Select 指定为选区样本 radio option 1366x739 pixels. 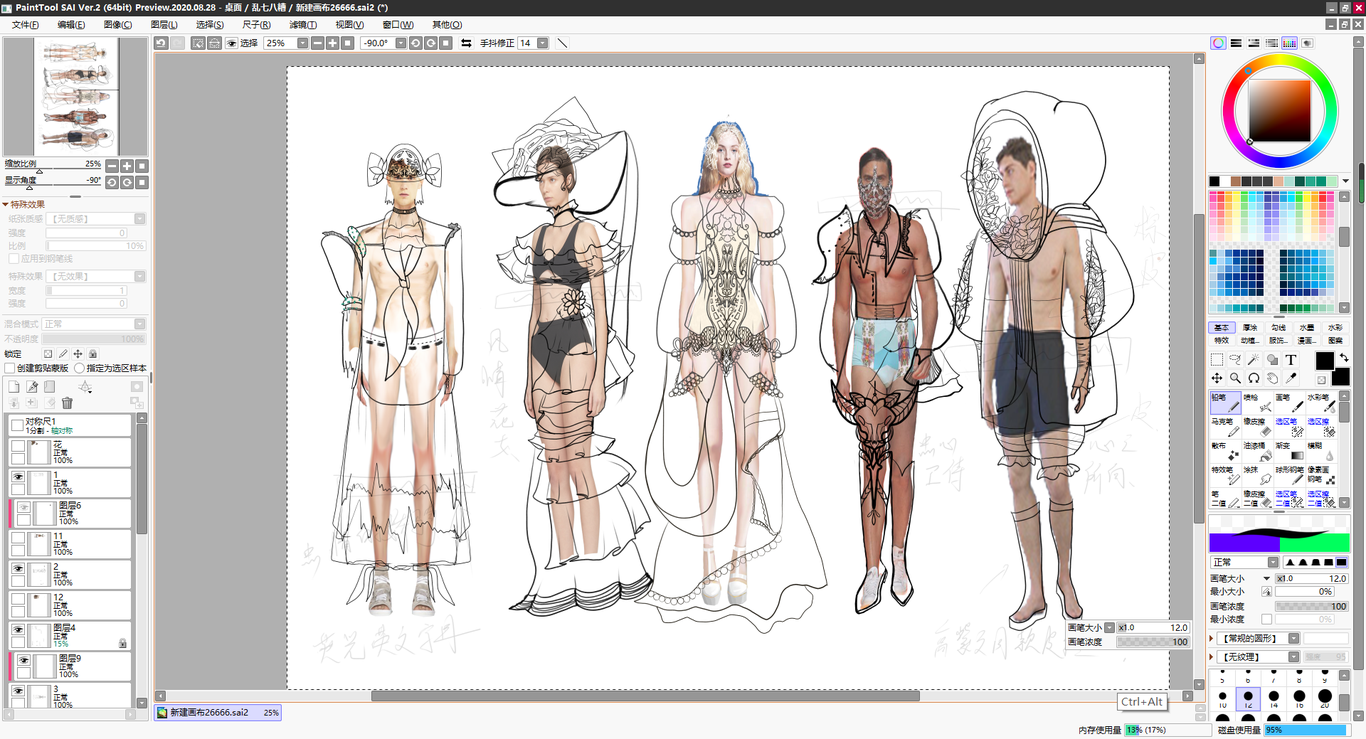[x=78, y=368]
